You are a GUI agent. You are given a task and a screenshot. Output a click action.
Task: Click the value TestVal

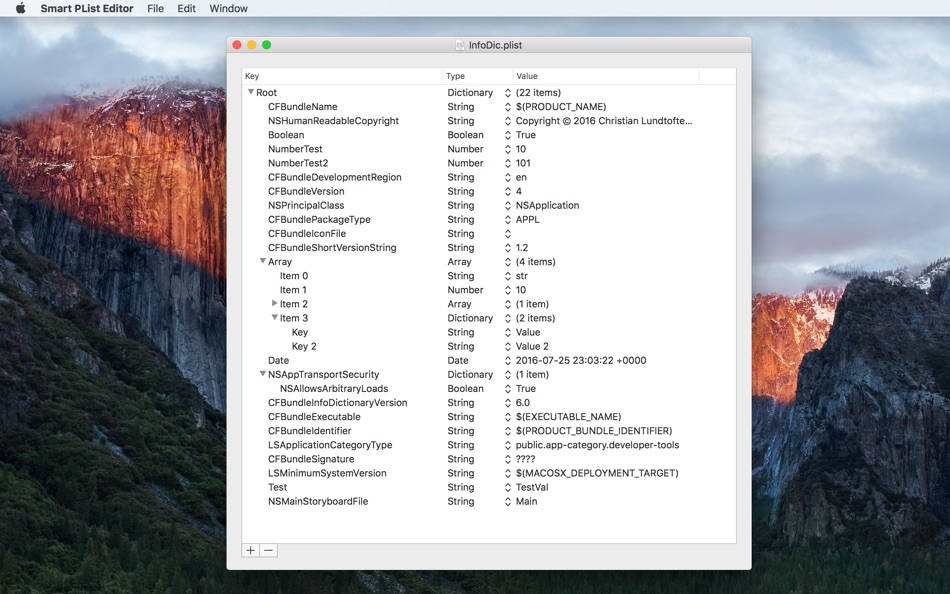532,487
